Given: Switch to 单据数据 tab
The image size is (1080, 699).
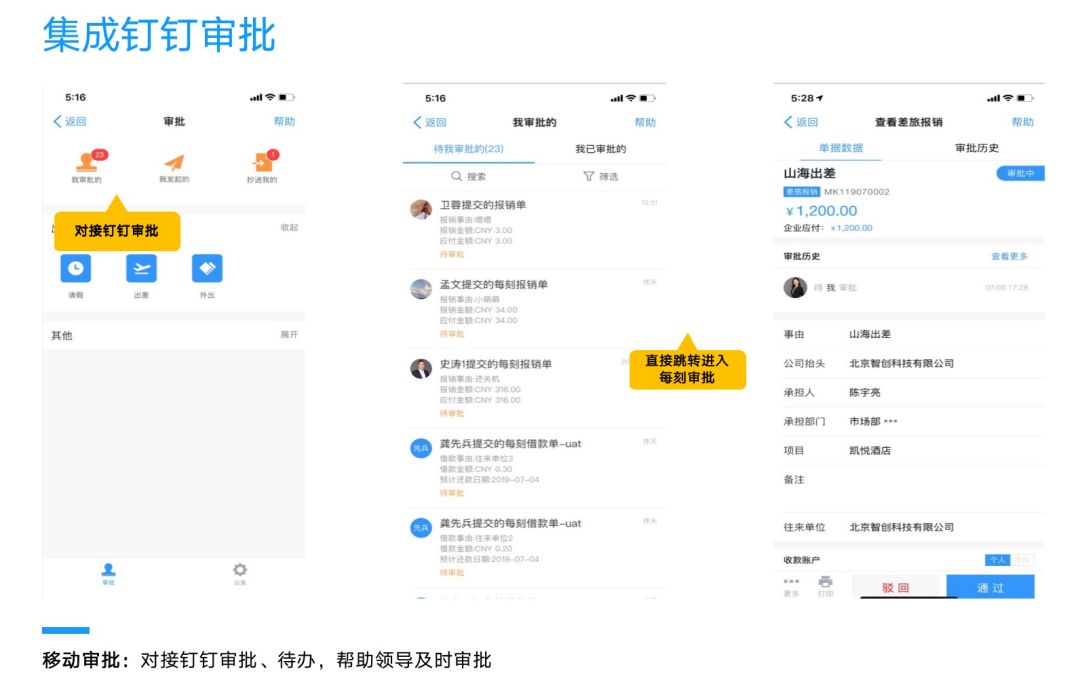Looking at the screenshot, I should click(841, 148).
